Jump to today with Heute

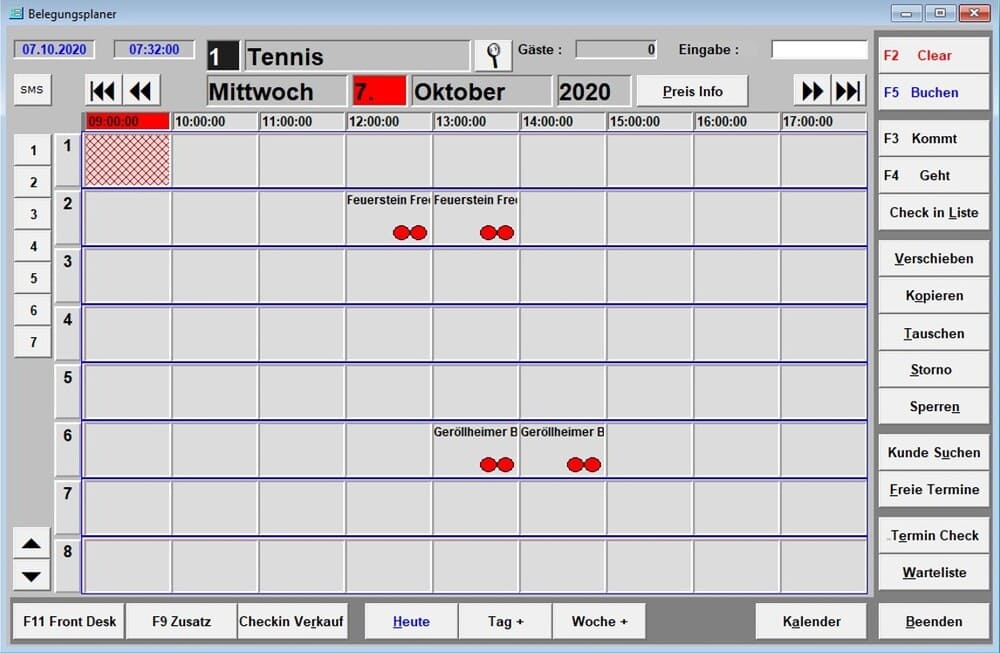coord(411,621)
